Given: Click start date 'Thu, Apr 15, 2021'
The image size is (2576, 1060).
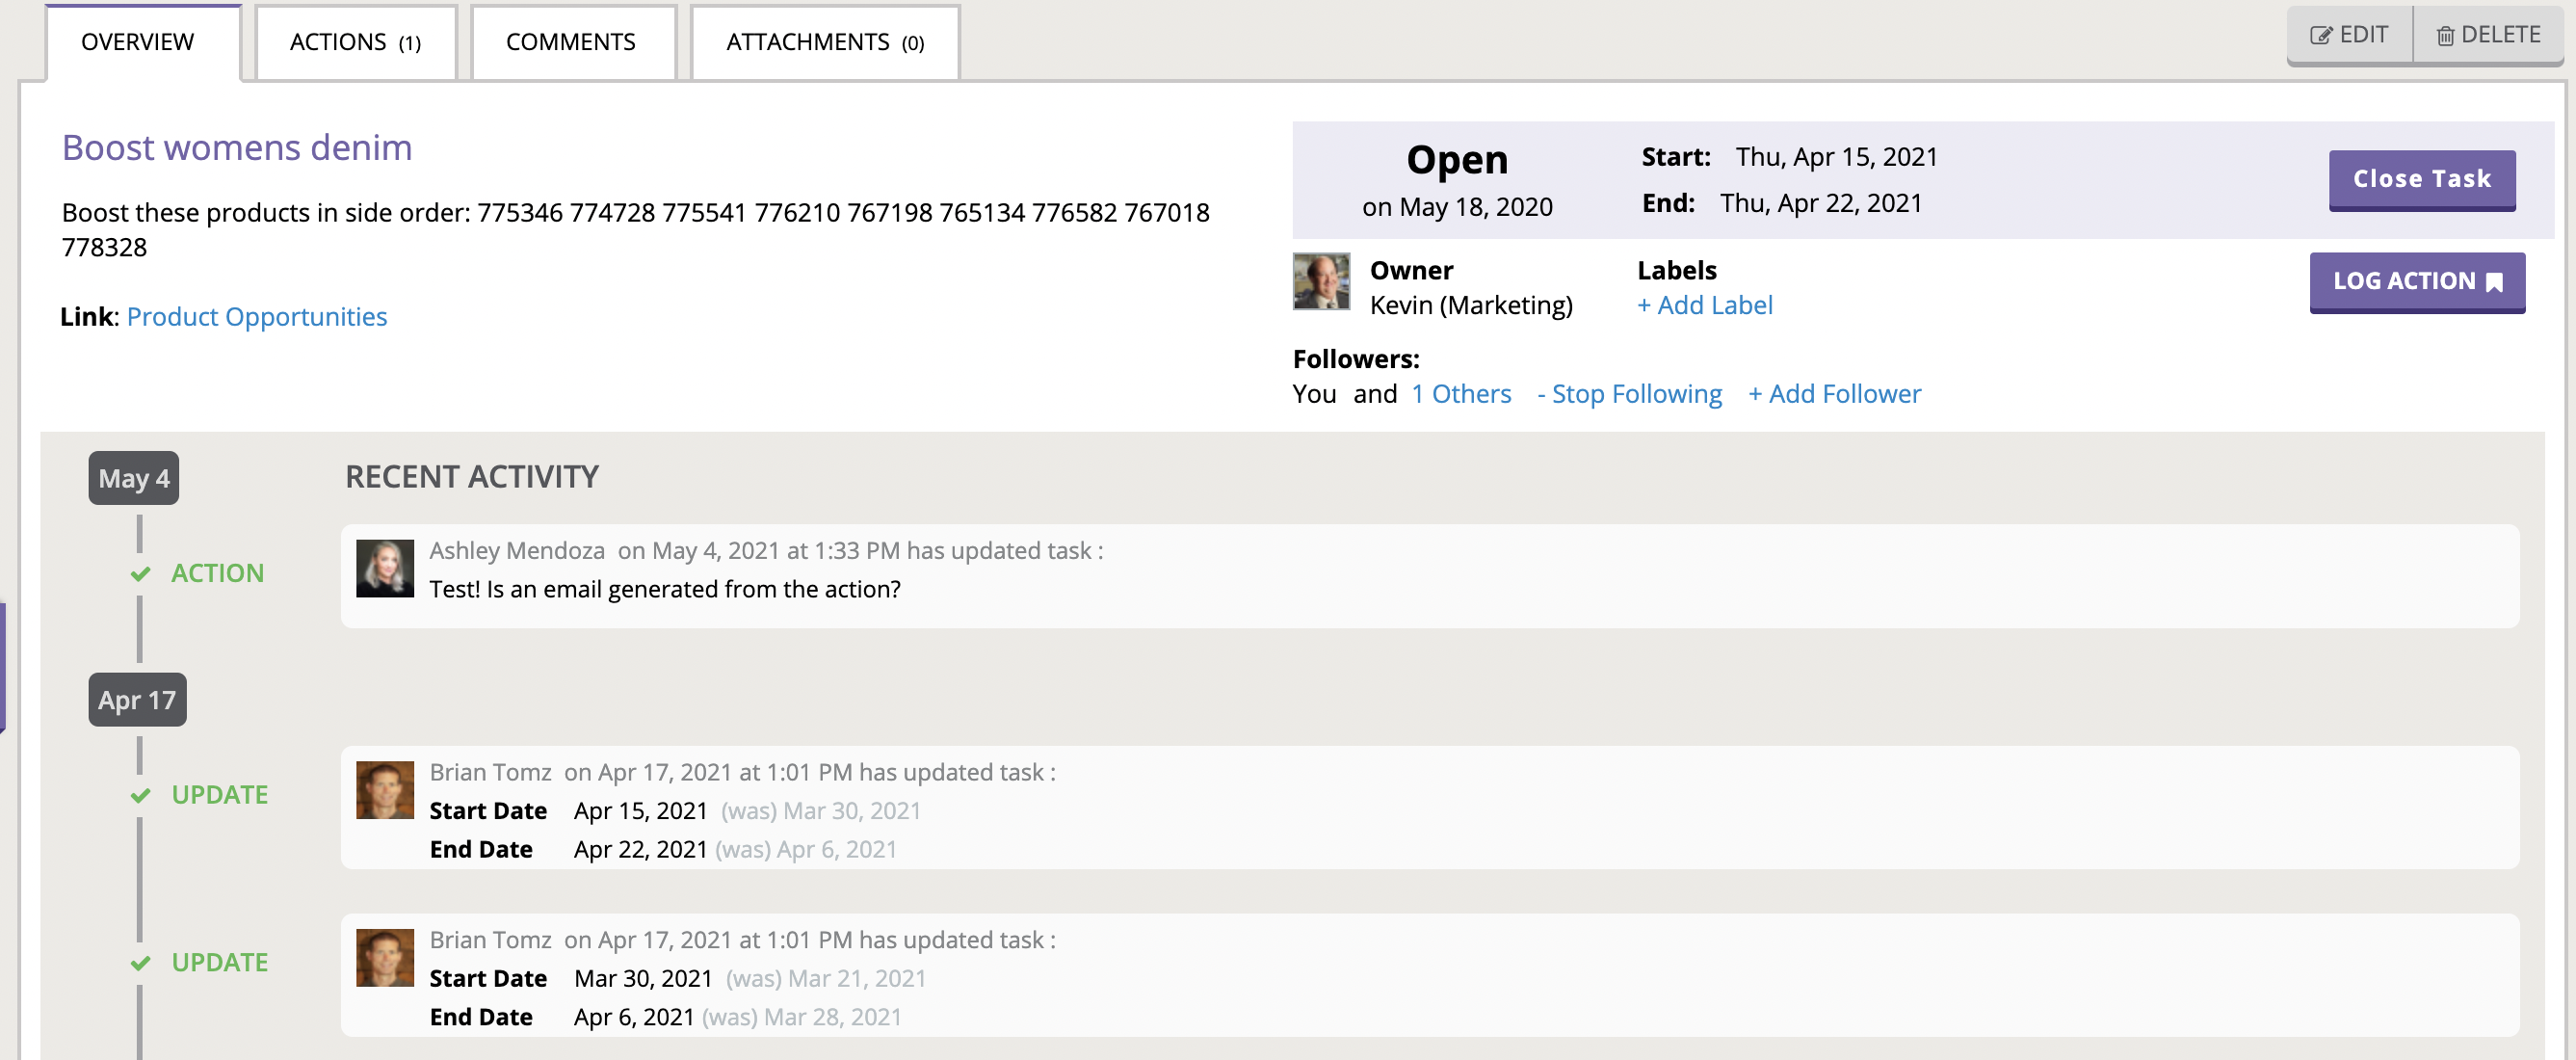Looking at the screenshot, I should tap(1836, 157).
